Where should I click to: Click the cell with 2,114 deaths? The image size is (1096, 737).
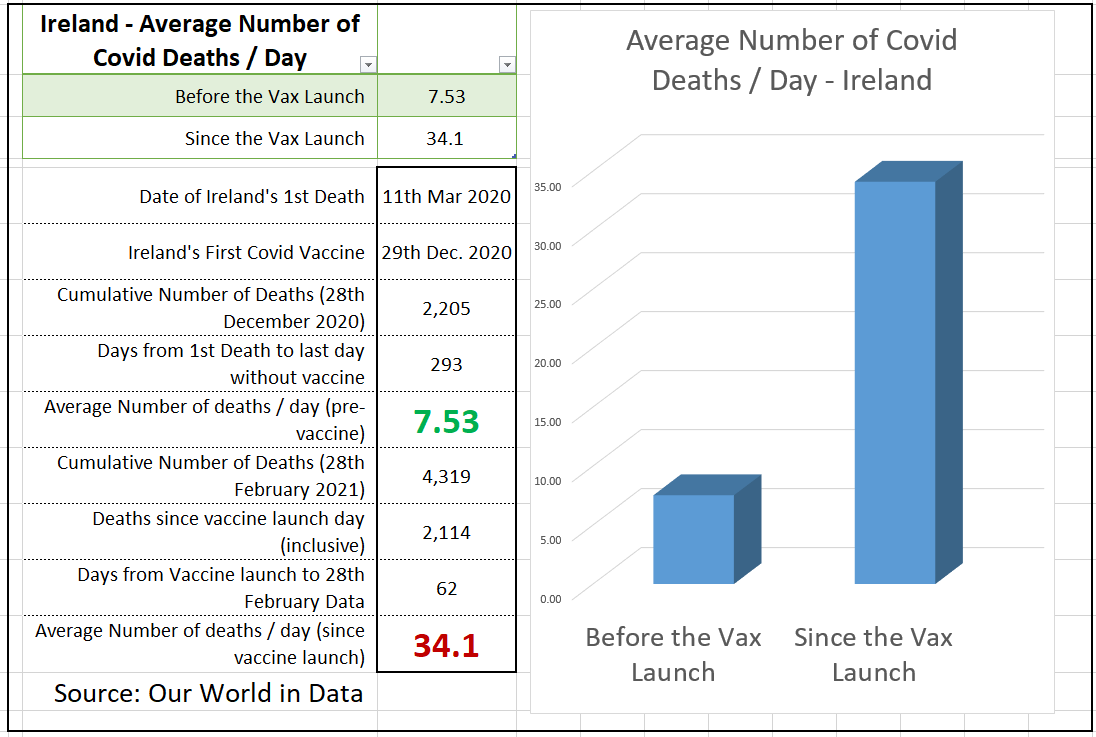[x=446, y=533]
